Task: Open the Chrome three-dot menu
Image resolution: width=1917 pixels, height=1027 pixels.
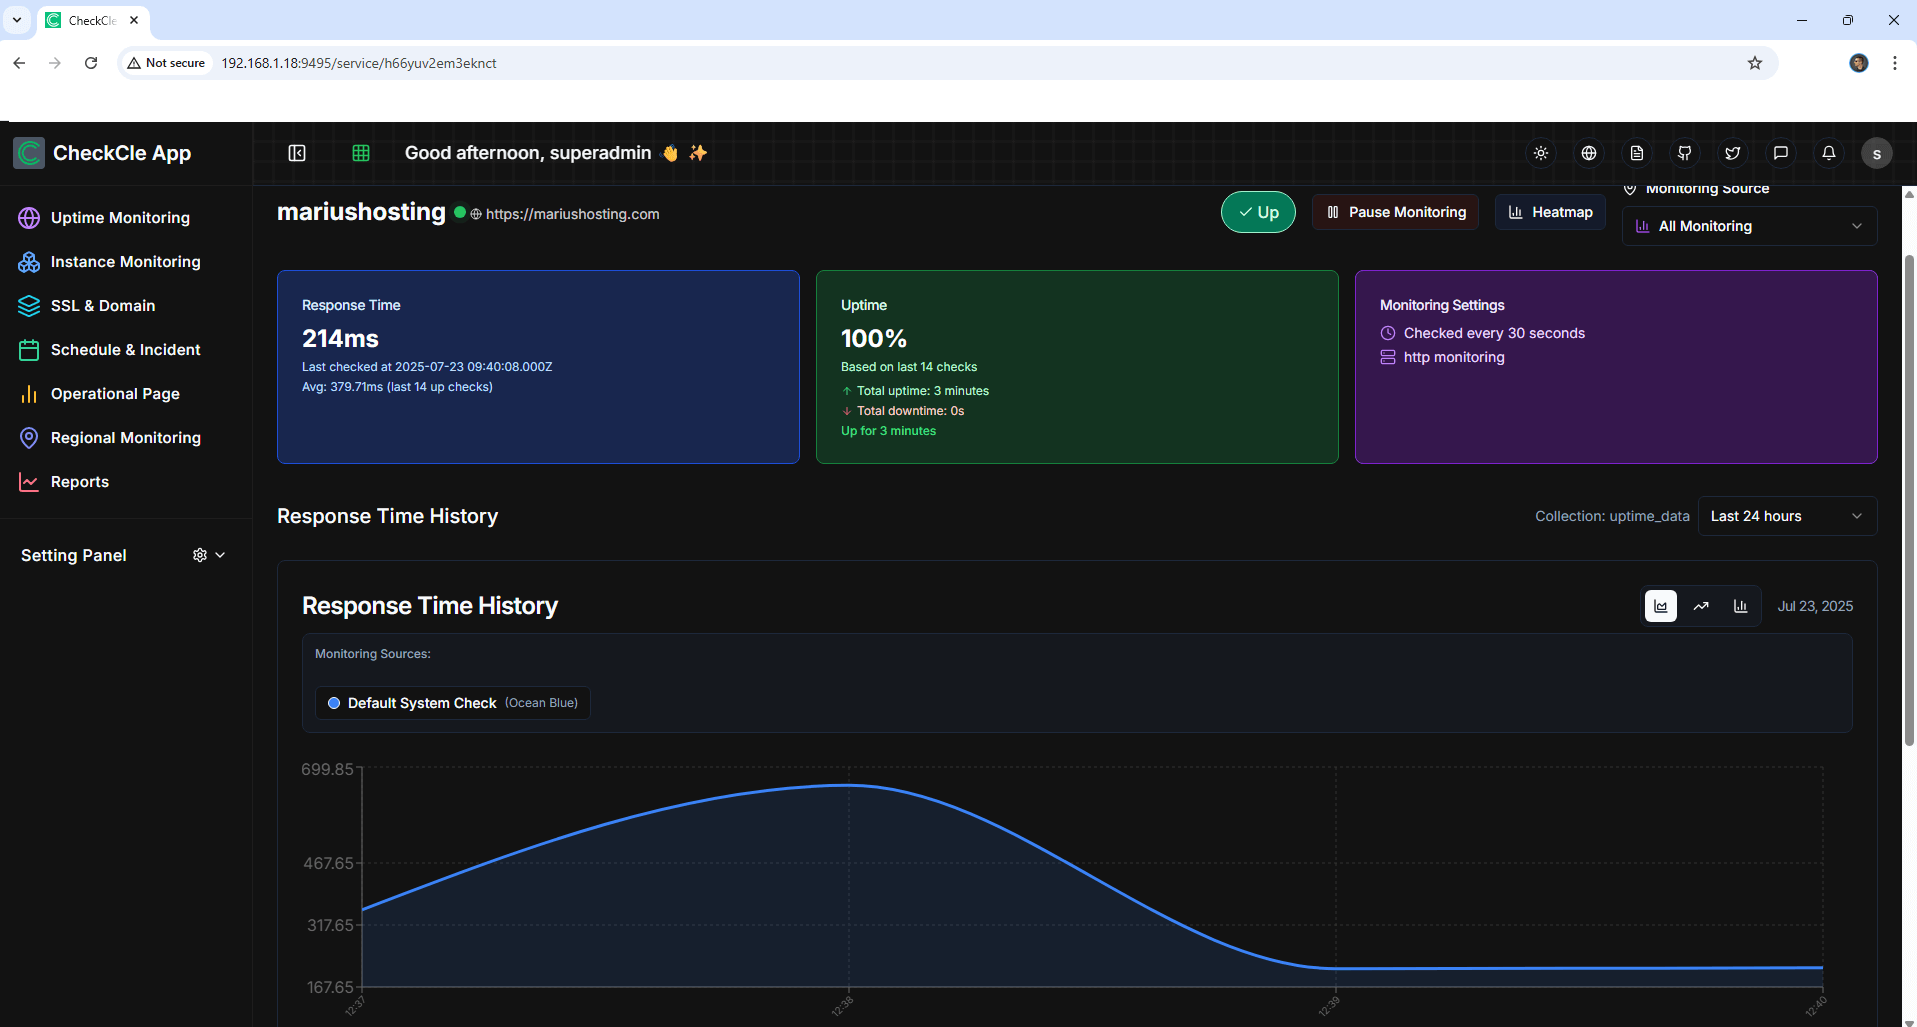Action: click(x=1895, y=63)
